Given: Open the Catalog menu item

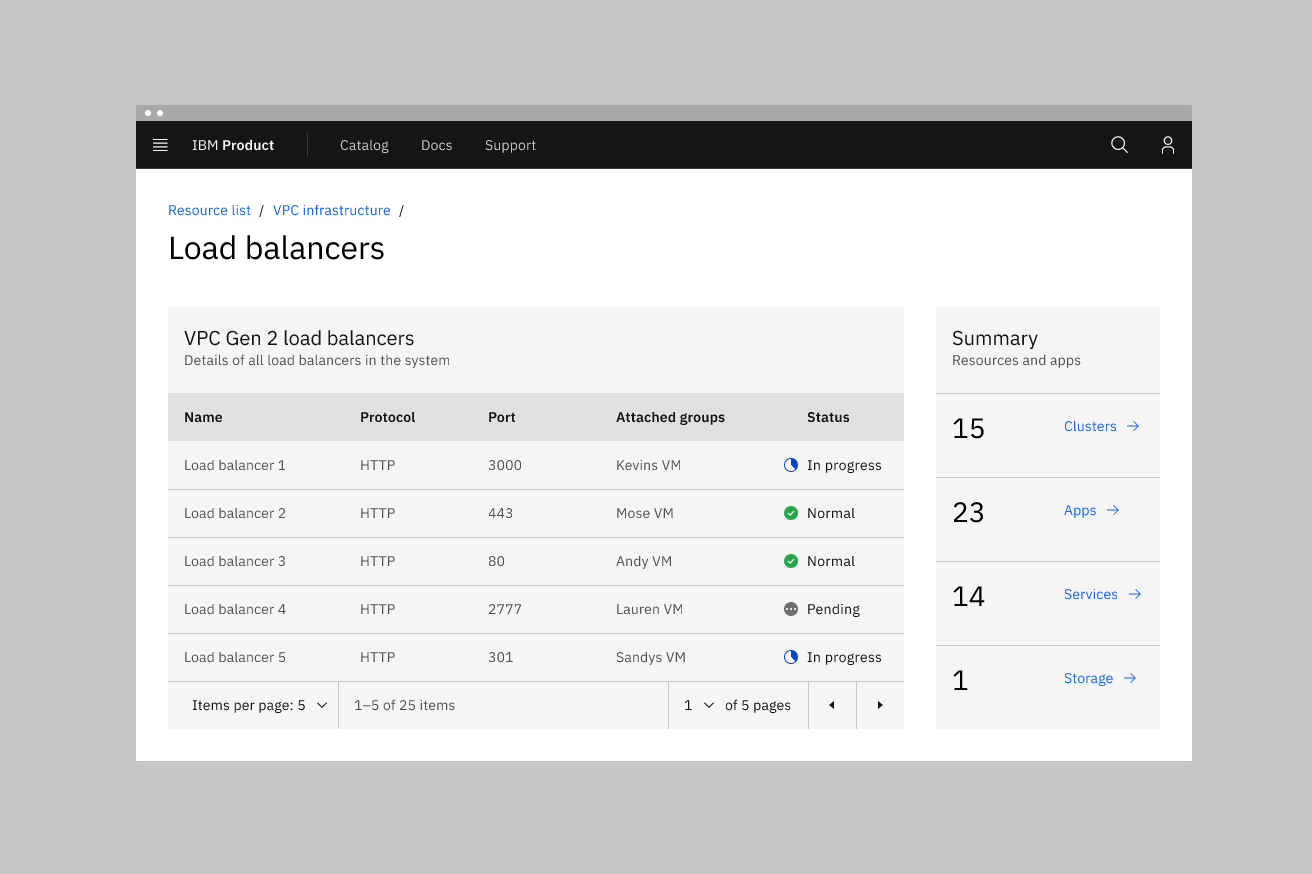Looking at the screenshot, I should click(x=364, y=145).
